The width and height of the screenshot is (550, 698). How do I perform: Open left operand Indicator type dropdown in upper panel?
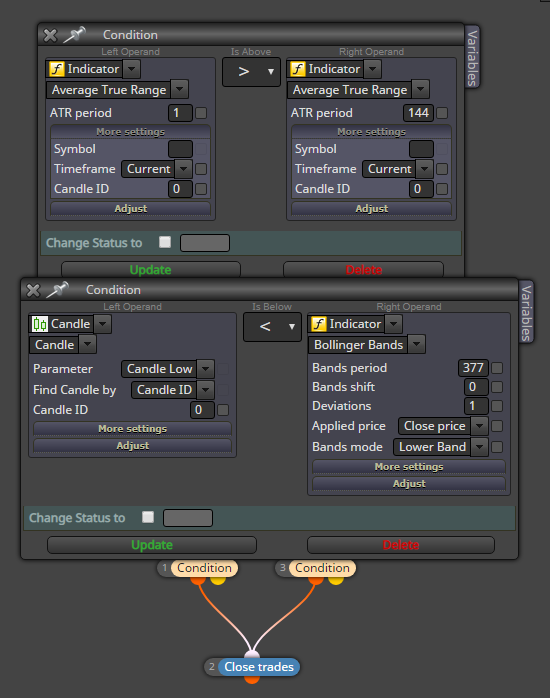131,69
